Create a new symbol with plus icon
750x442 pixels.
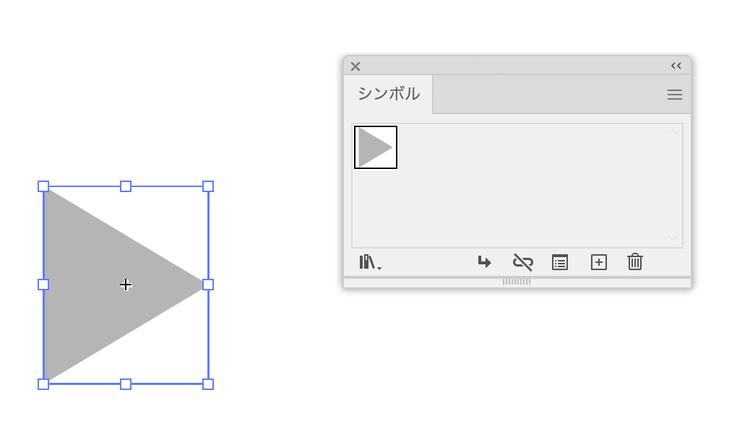tap(598, 262)
